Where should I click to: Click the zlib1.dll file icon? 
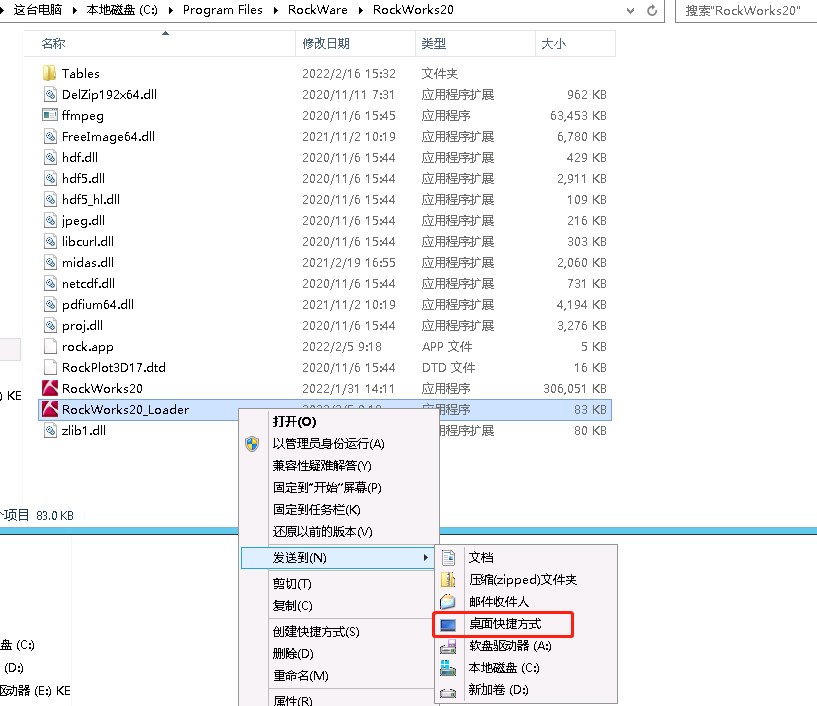[x=50, y=430]
